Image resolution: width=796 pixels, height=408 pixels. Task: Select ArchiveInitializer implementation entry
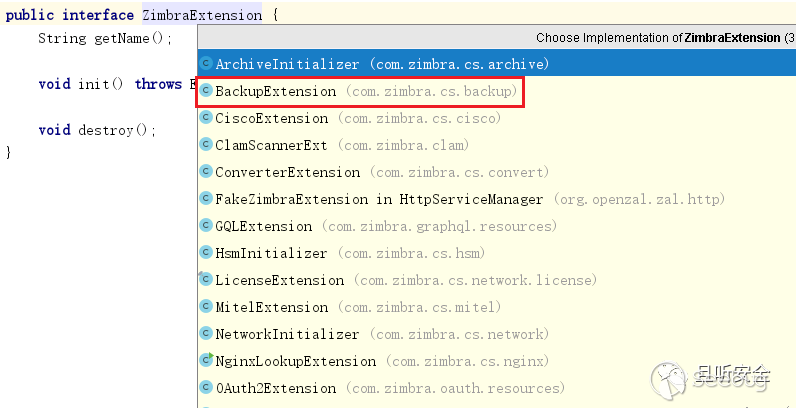point(287,64)
